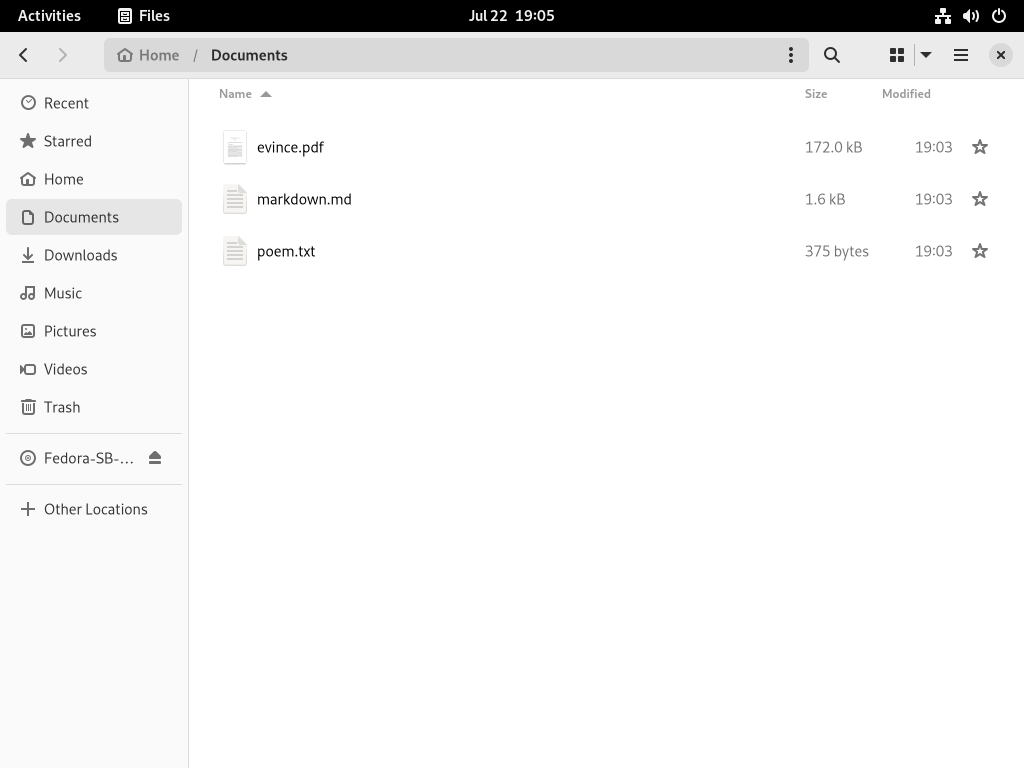The height and width of the screenshot is (768, 1024).
Task: Sort files by the Name column
Action: tap(235, 94)
